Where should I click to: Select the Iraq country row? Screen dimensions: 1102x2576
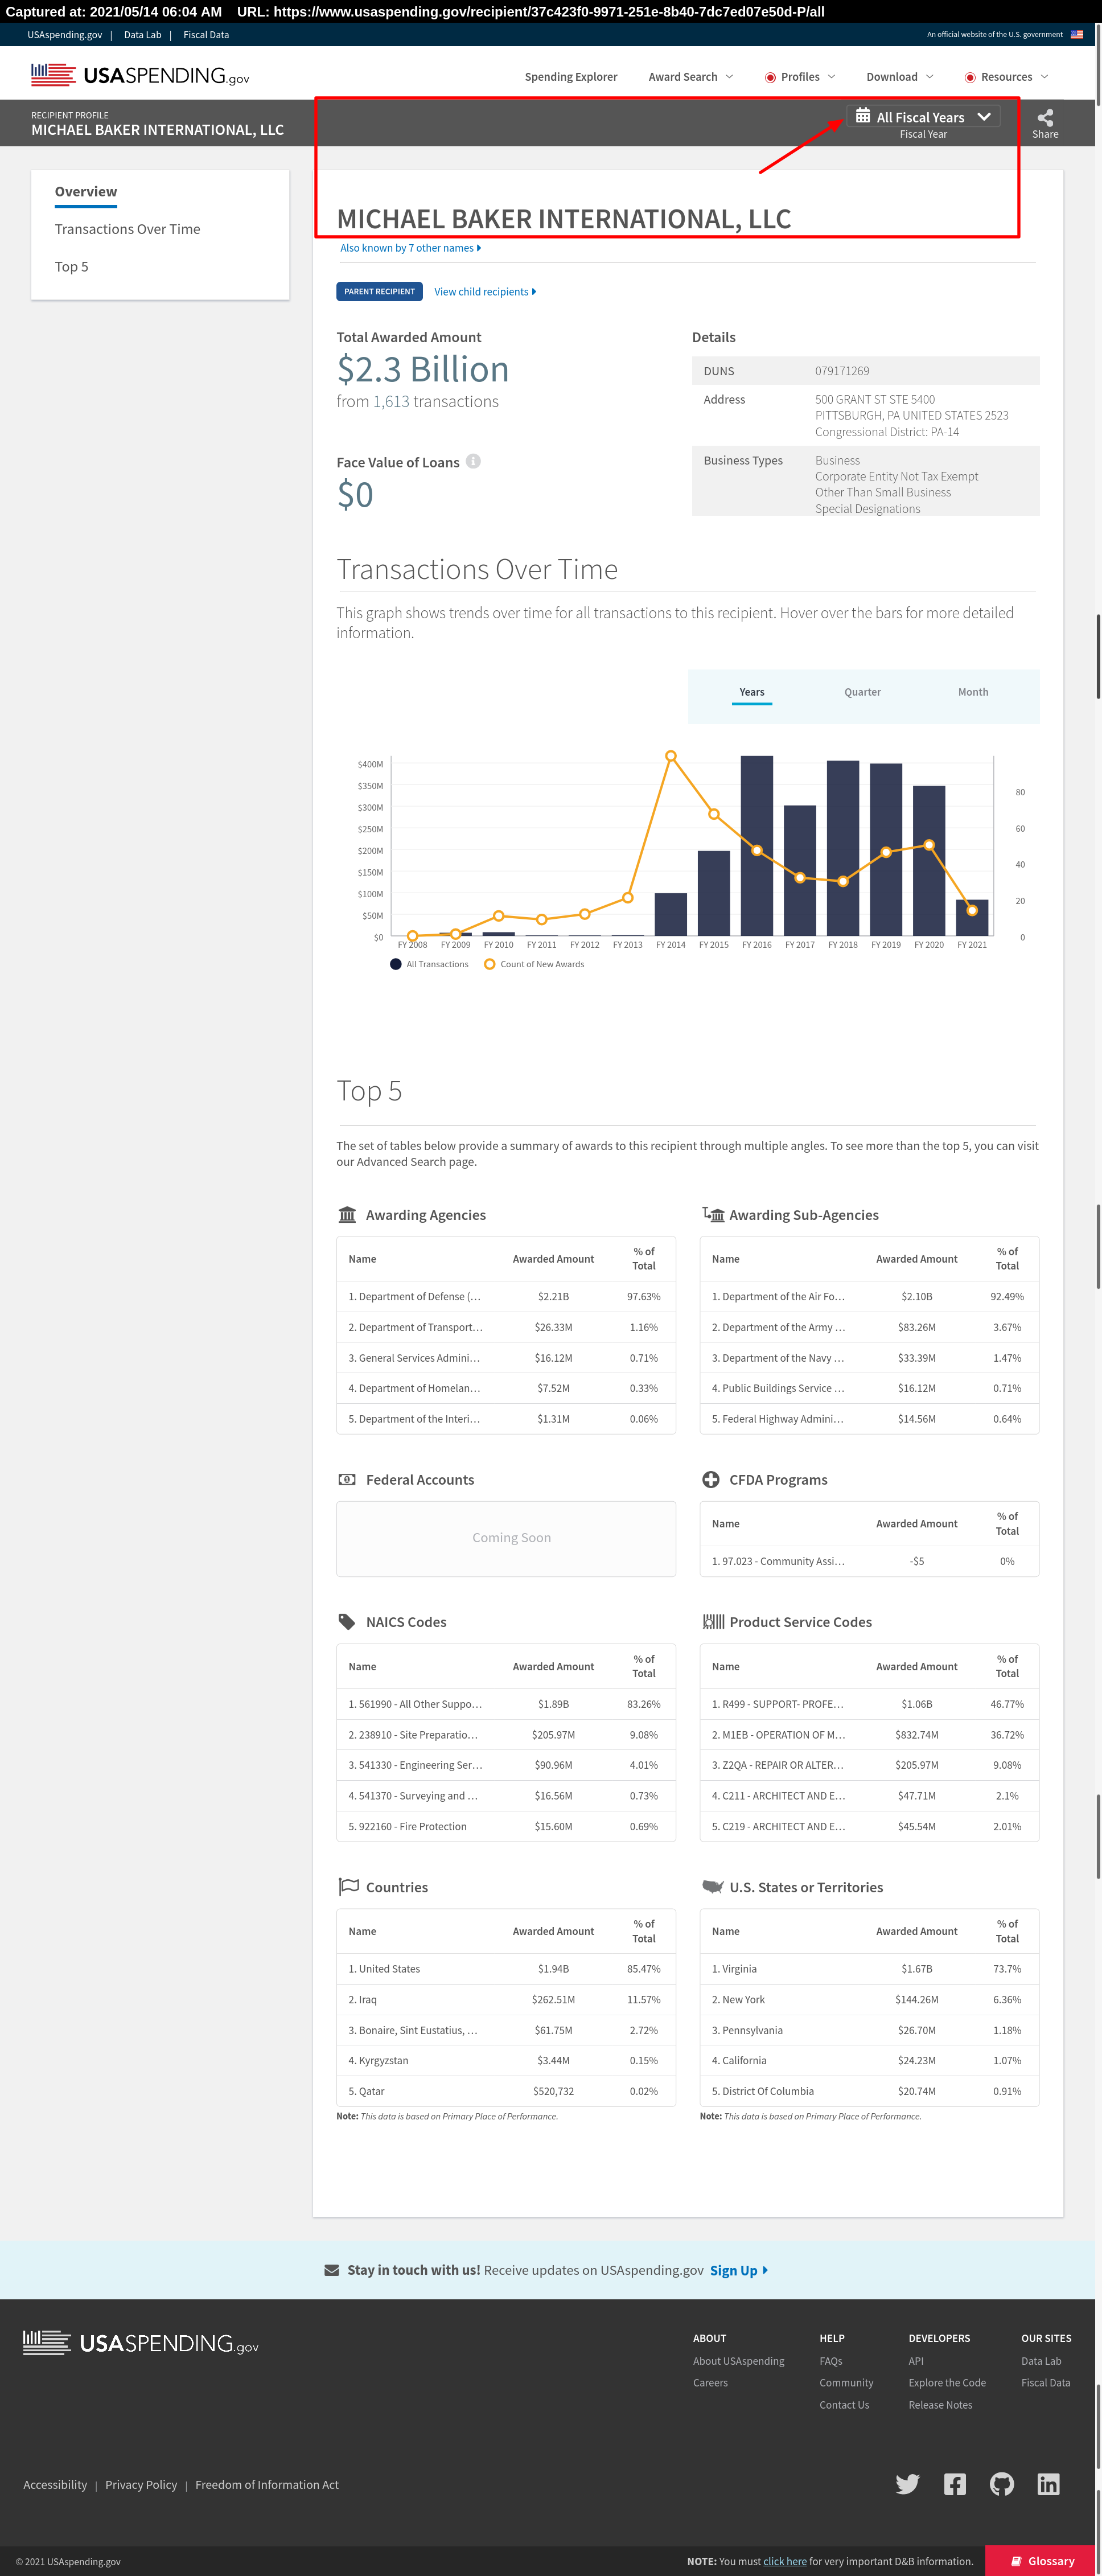506,1999
